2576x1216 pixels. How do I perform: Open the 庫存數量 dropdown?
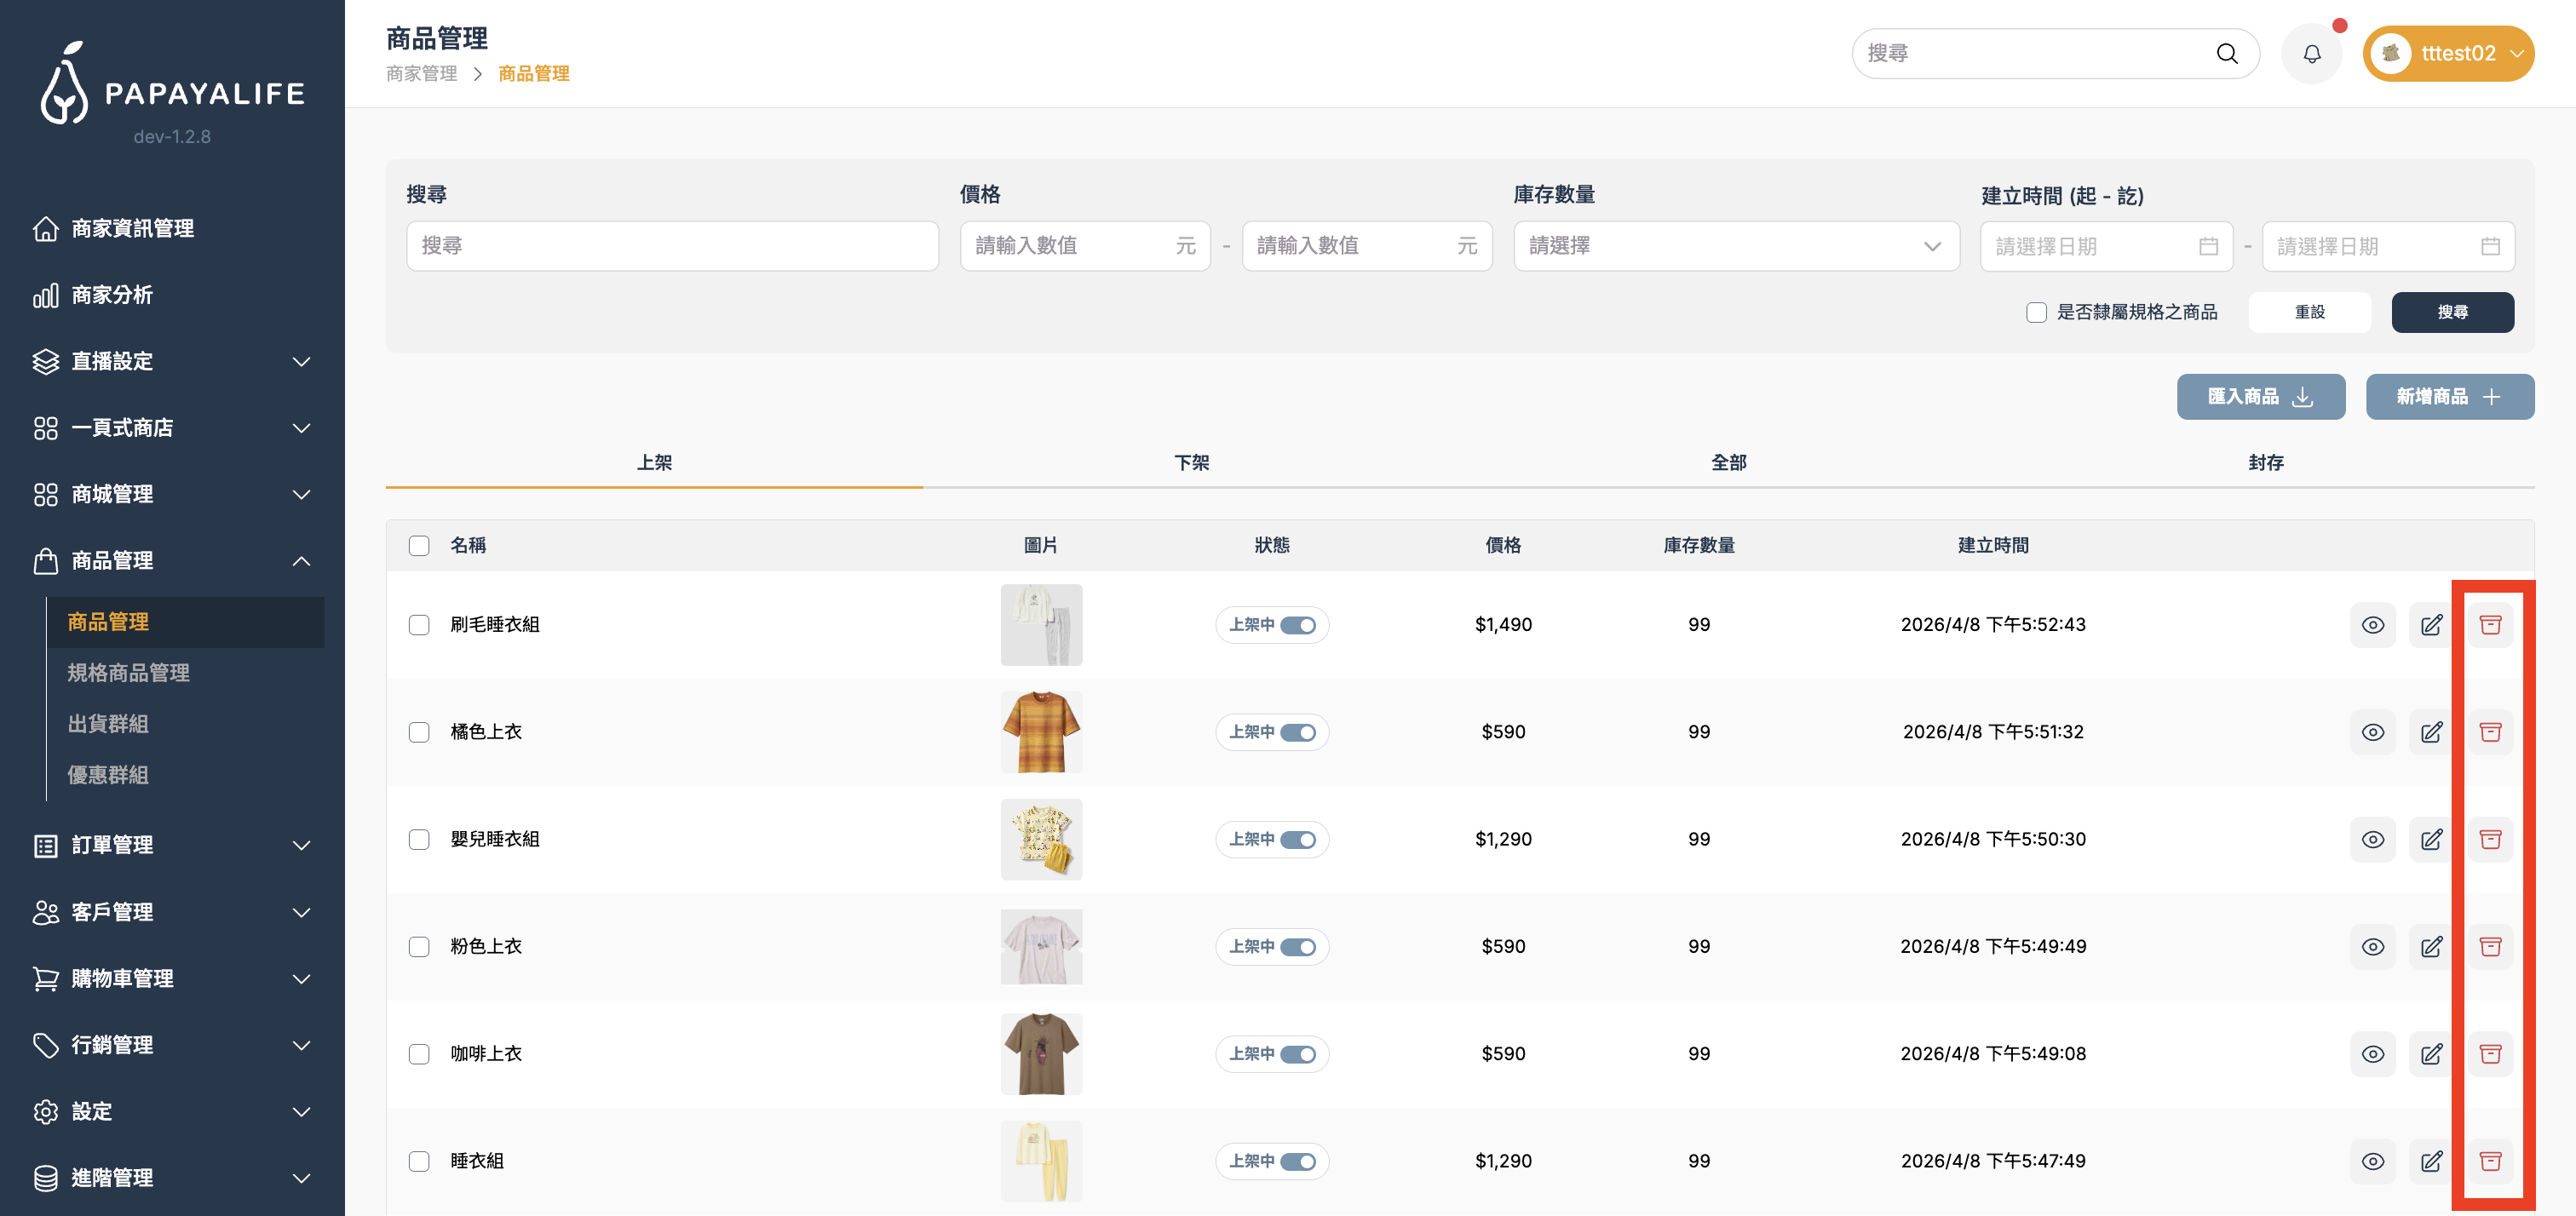point(1735,246)
